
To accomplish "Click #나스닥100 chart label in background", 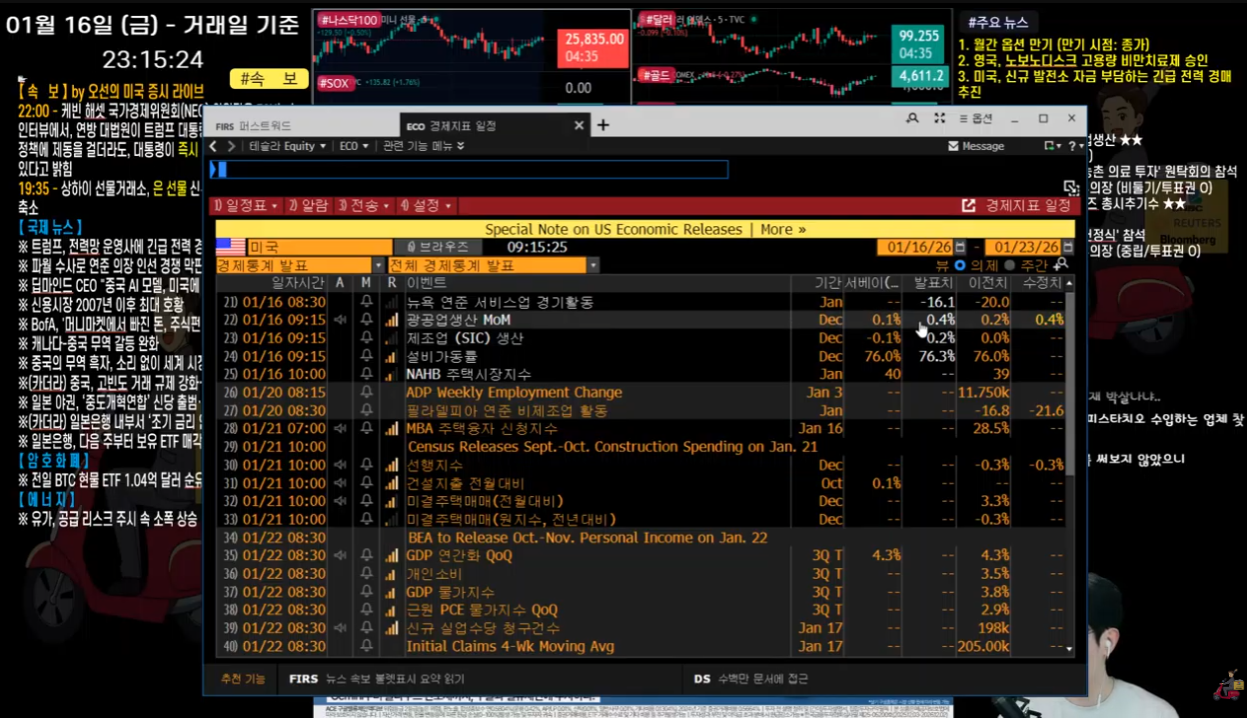I will (347, 20).
